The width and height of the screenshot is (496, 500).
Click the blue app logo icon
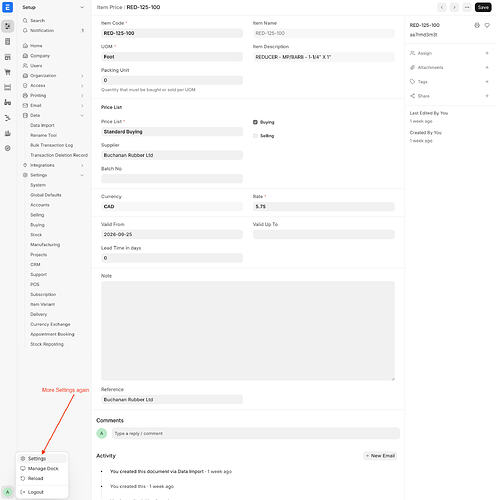[x=7, y=7]
